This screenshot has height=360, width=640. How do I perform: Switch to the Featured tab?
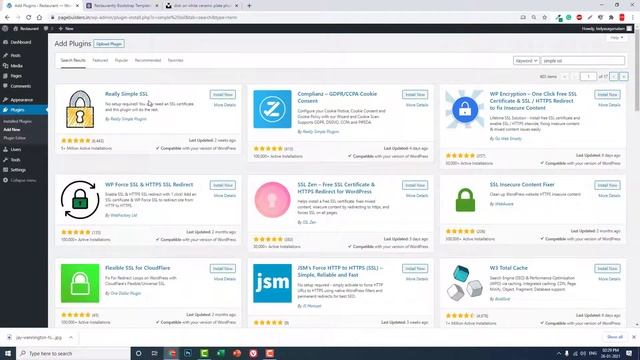[x=100, y=60]
